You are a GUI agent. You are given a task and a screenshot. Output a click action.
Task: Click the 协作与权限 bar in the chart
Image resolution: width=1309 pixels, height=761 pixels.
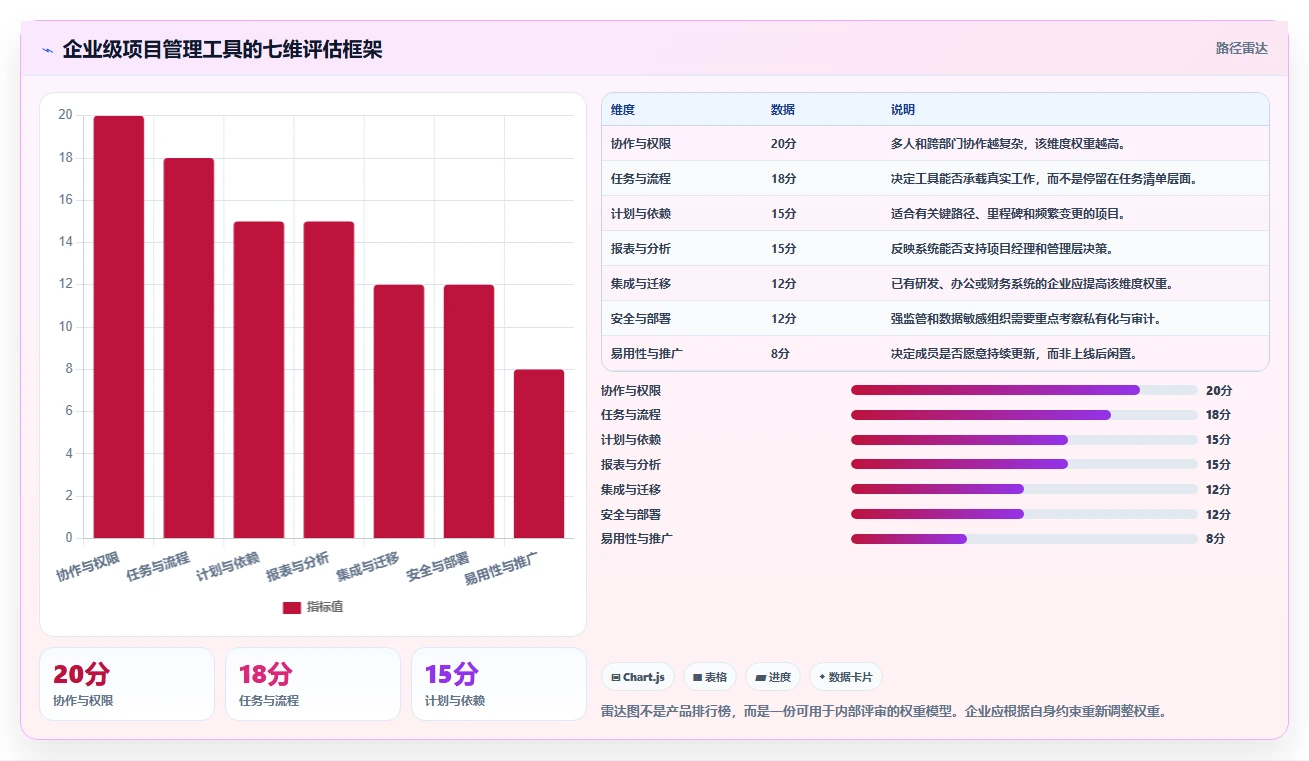click(x=119, y=327)
